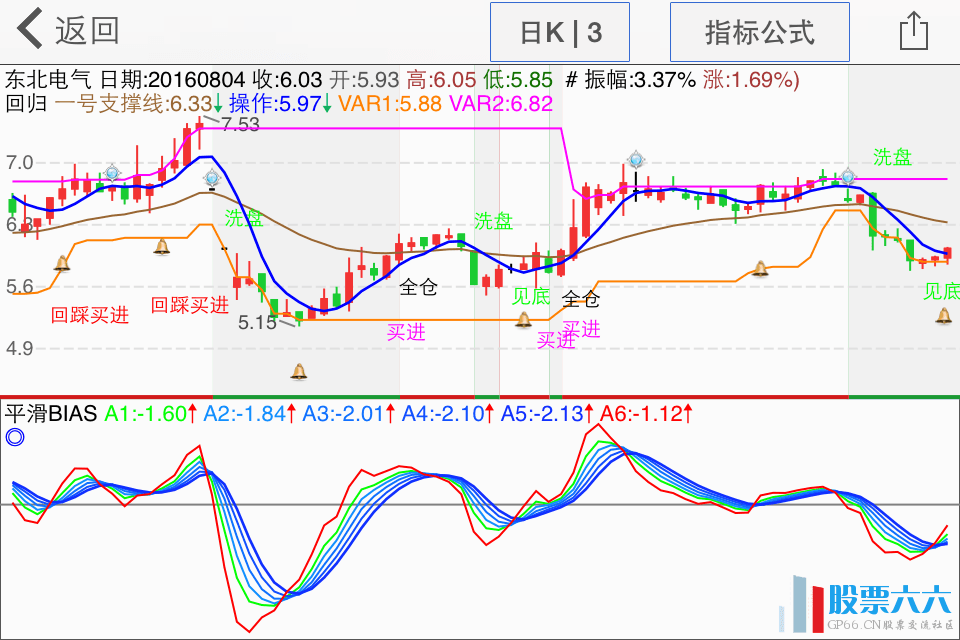Tap the 返回 text to go back
This screenshot has width=960, height=640.
tap(87, 31)
